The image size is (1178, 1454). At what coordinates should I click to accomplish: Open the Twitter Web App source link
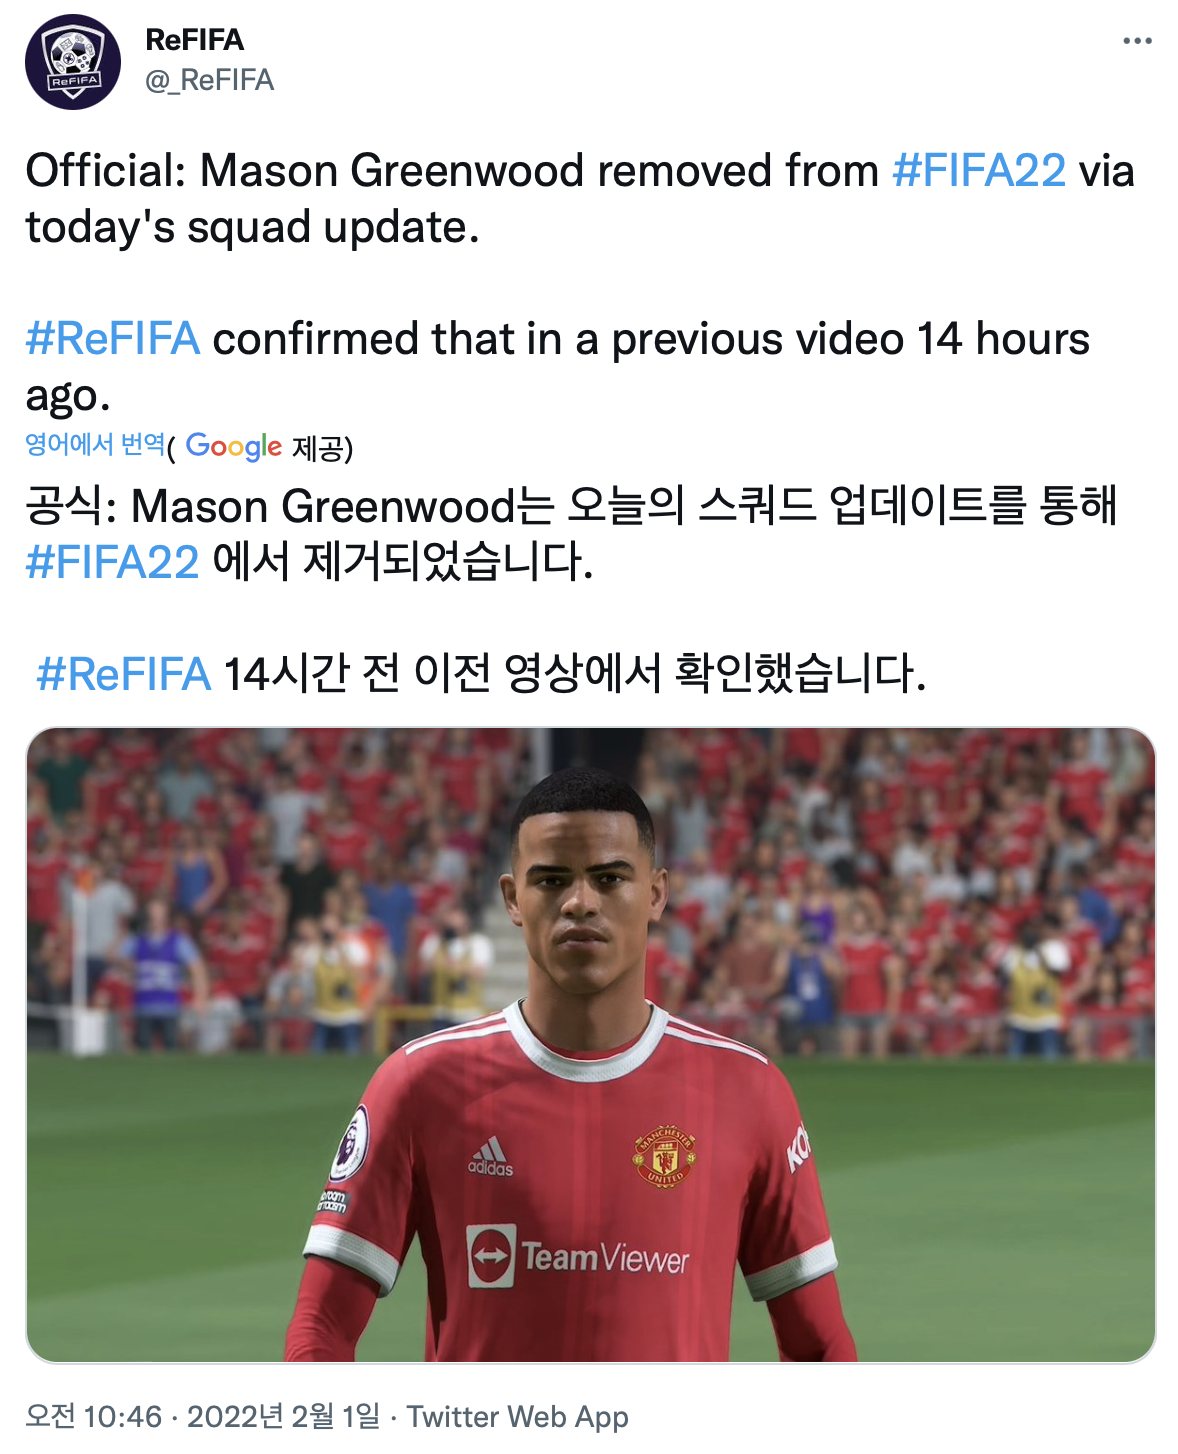(518, 1416)
